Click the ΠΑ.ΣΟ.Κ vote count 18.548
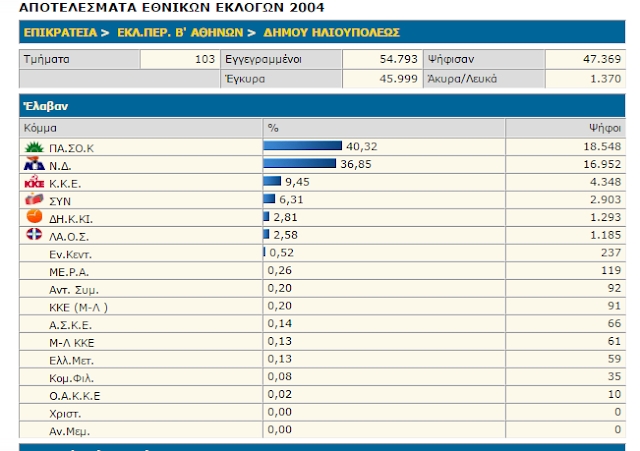This screenshot has height=451, width=640. pos(602,147)
